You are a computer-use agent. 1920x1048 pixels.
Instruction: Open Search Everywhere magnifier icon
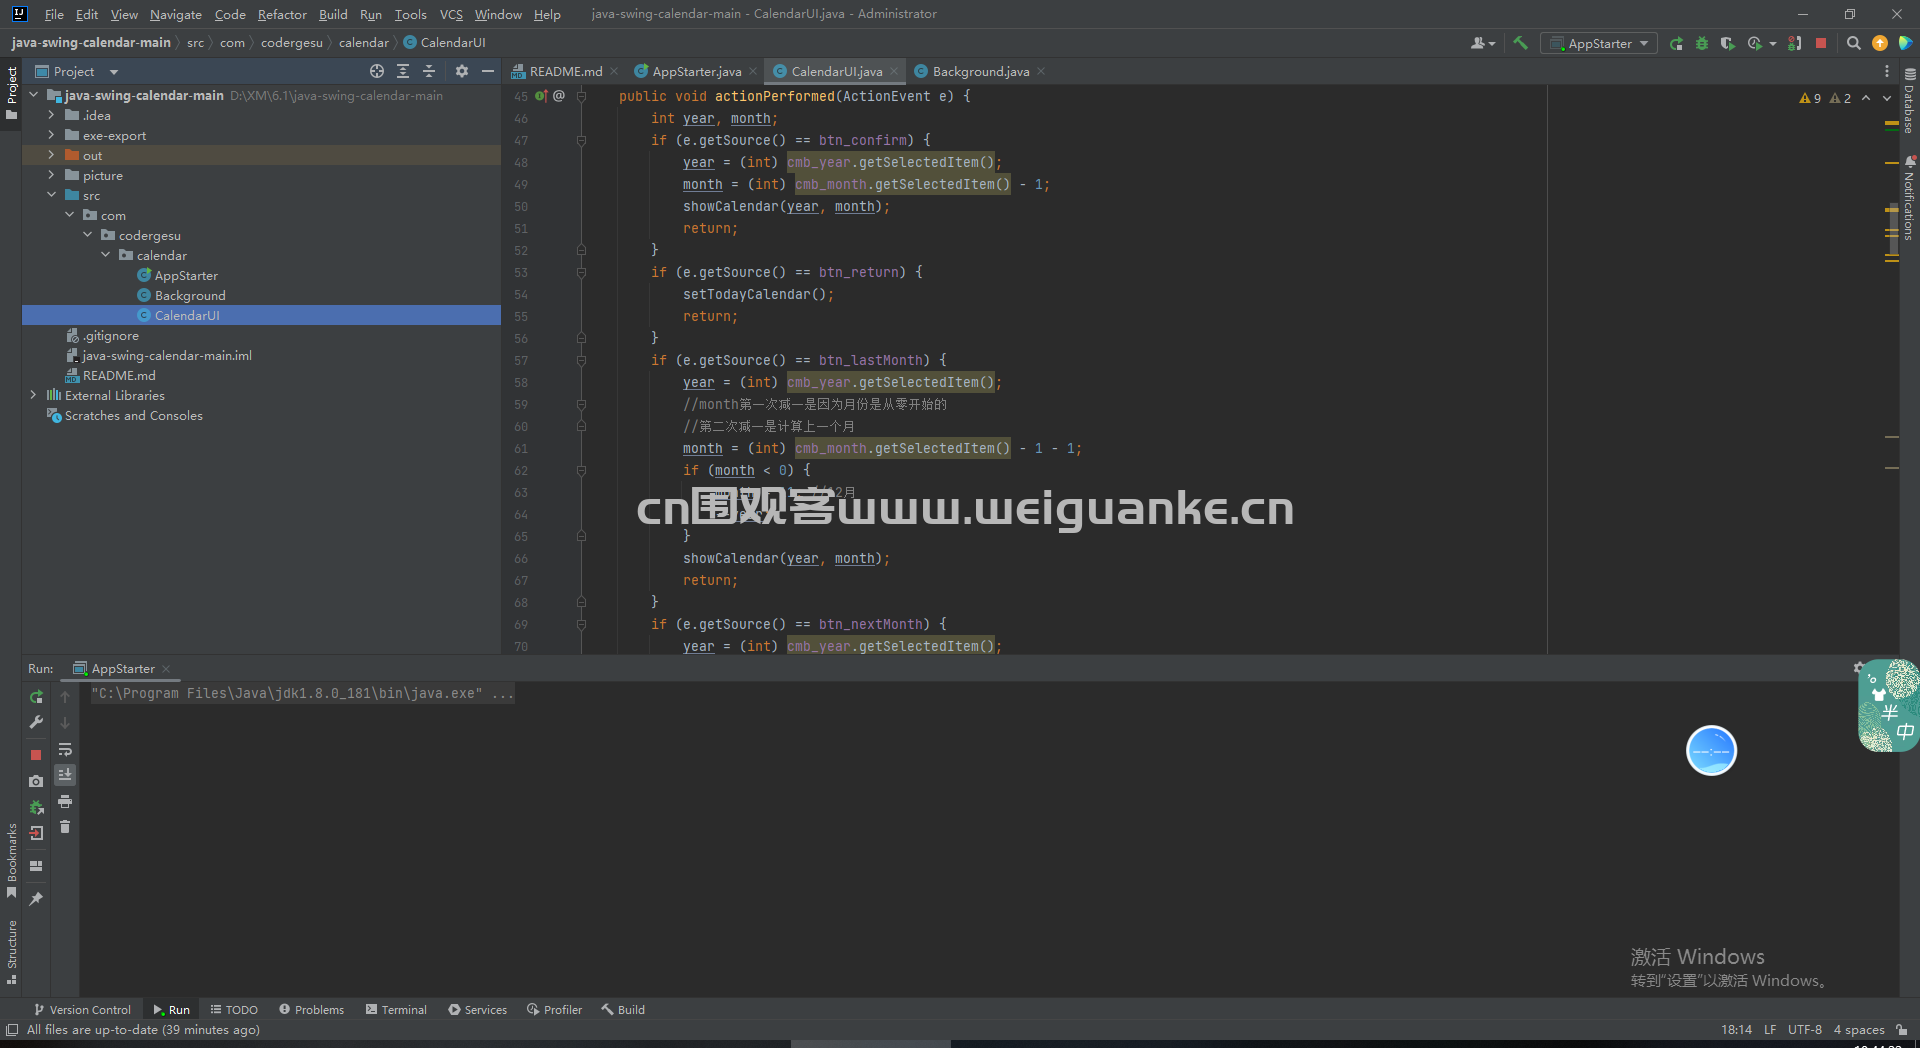(1853, 43)
